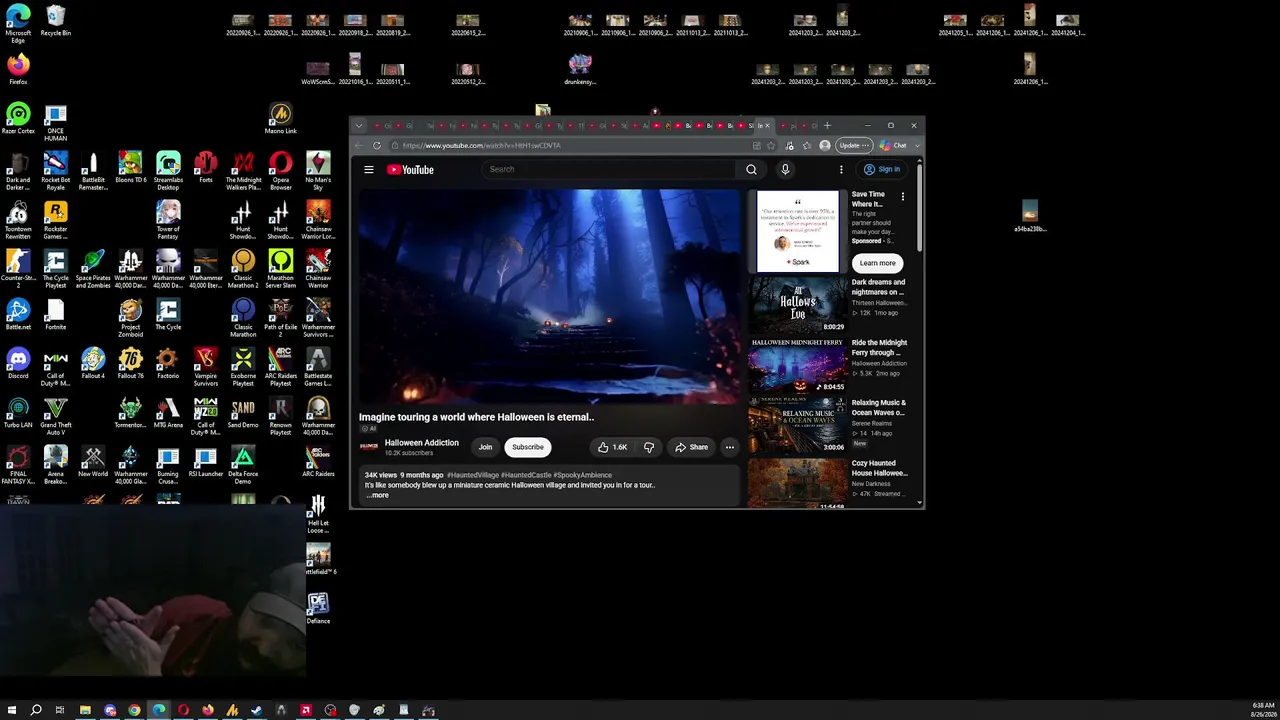Screen dimensions: 1280x720
Task: Switch to Chrome on the taskbar
Action: (x=134, y=710)
